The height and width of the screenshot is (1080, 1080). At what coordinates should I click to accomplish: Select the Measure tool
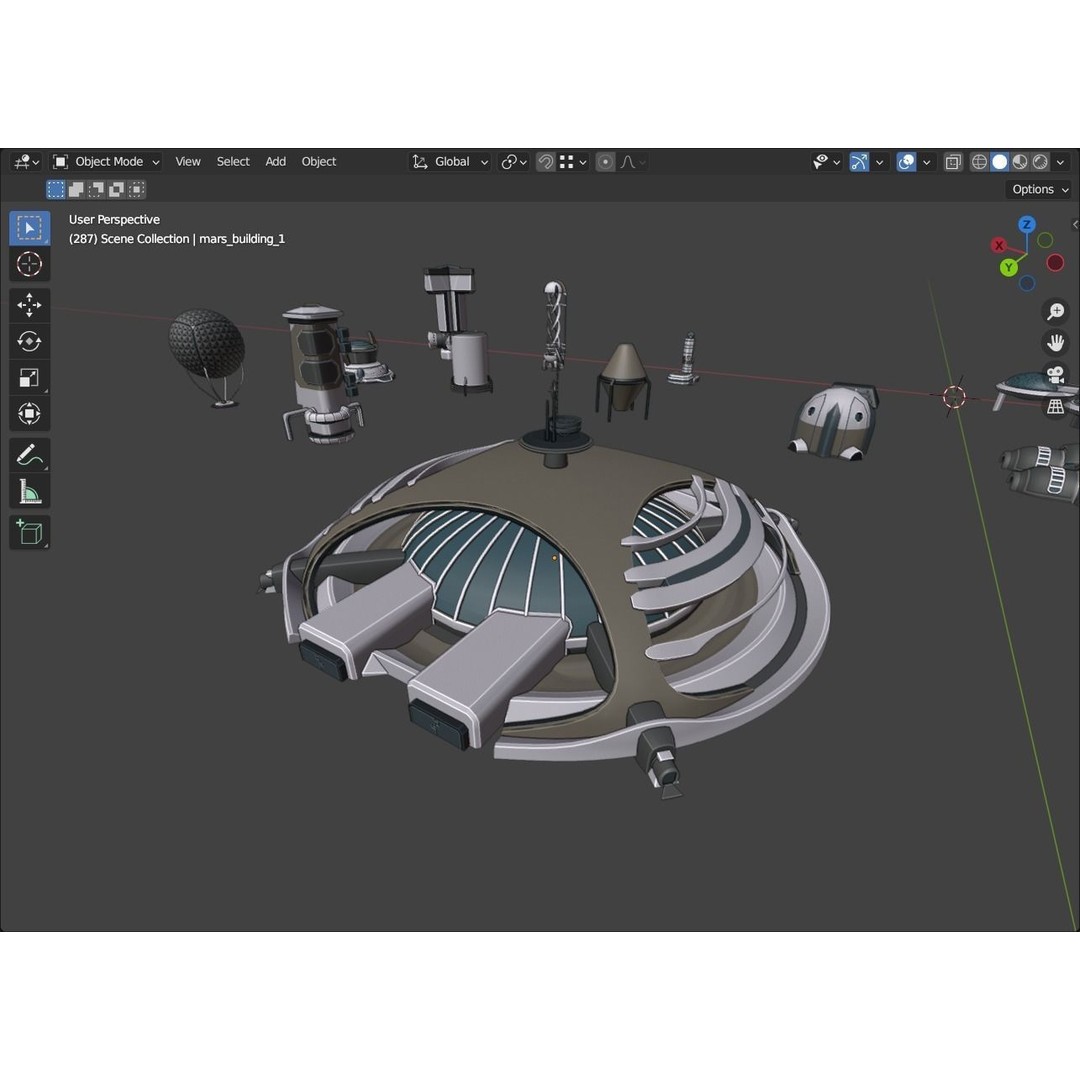pyautogui.click(x=29, y=490)
